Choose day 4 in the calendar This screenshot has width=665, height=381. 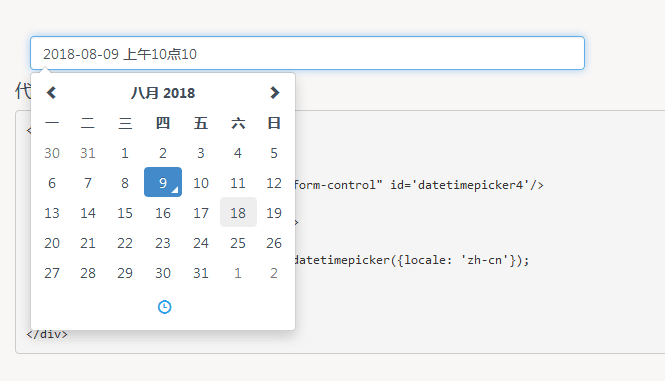coord(238,153)
